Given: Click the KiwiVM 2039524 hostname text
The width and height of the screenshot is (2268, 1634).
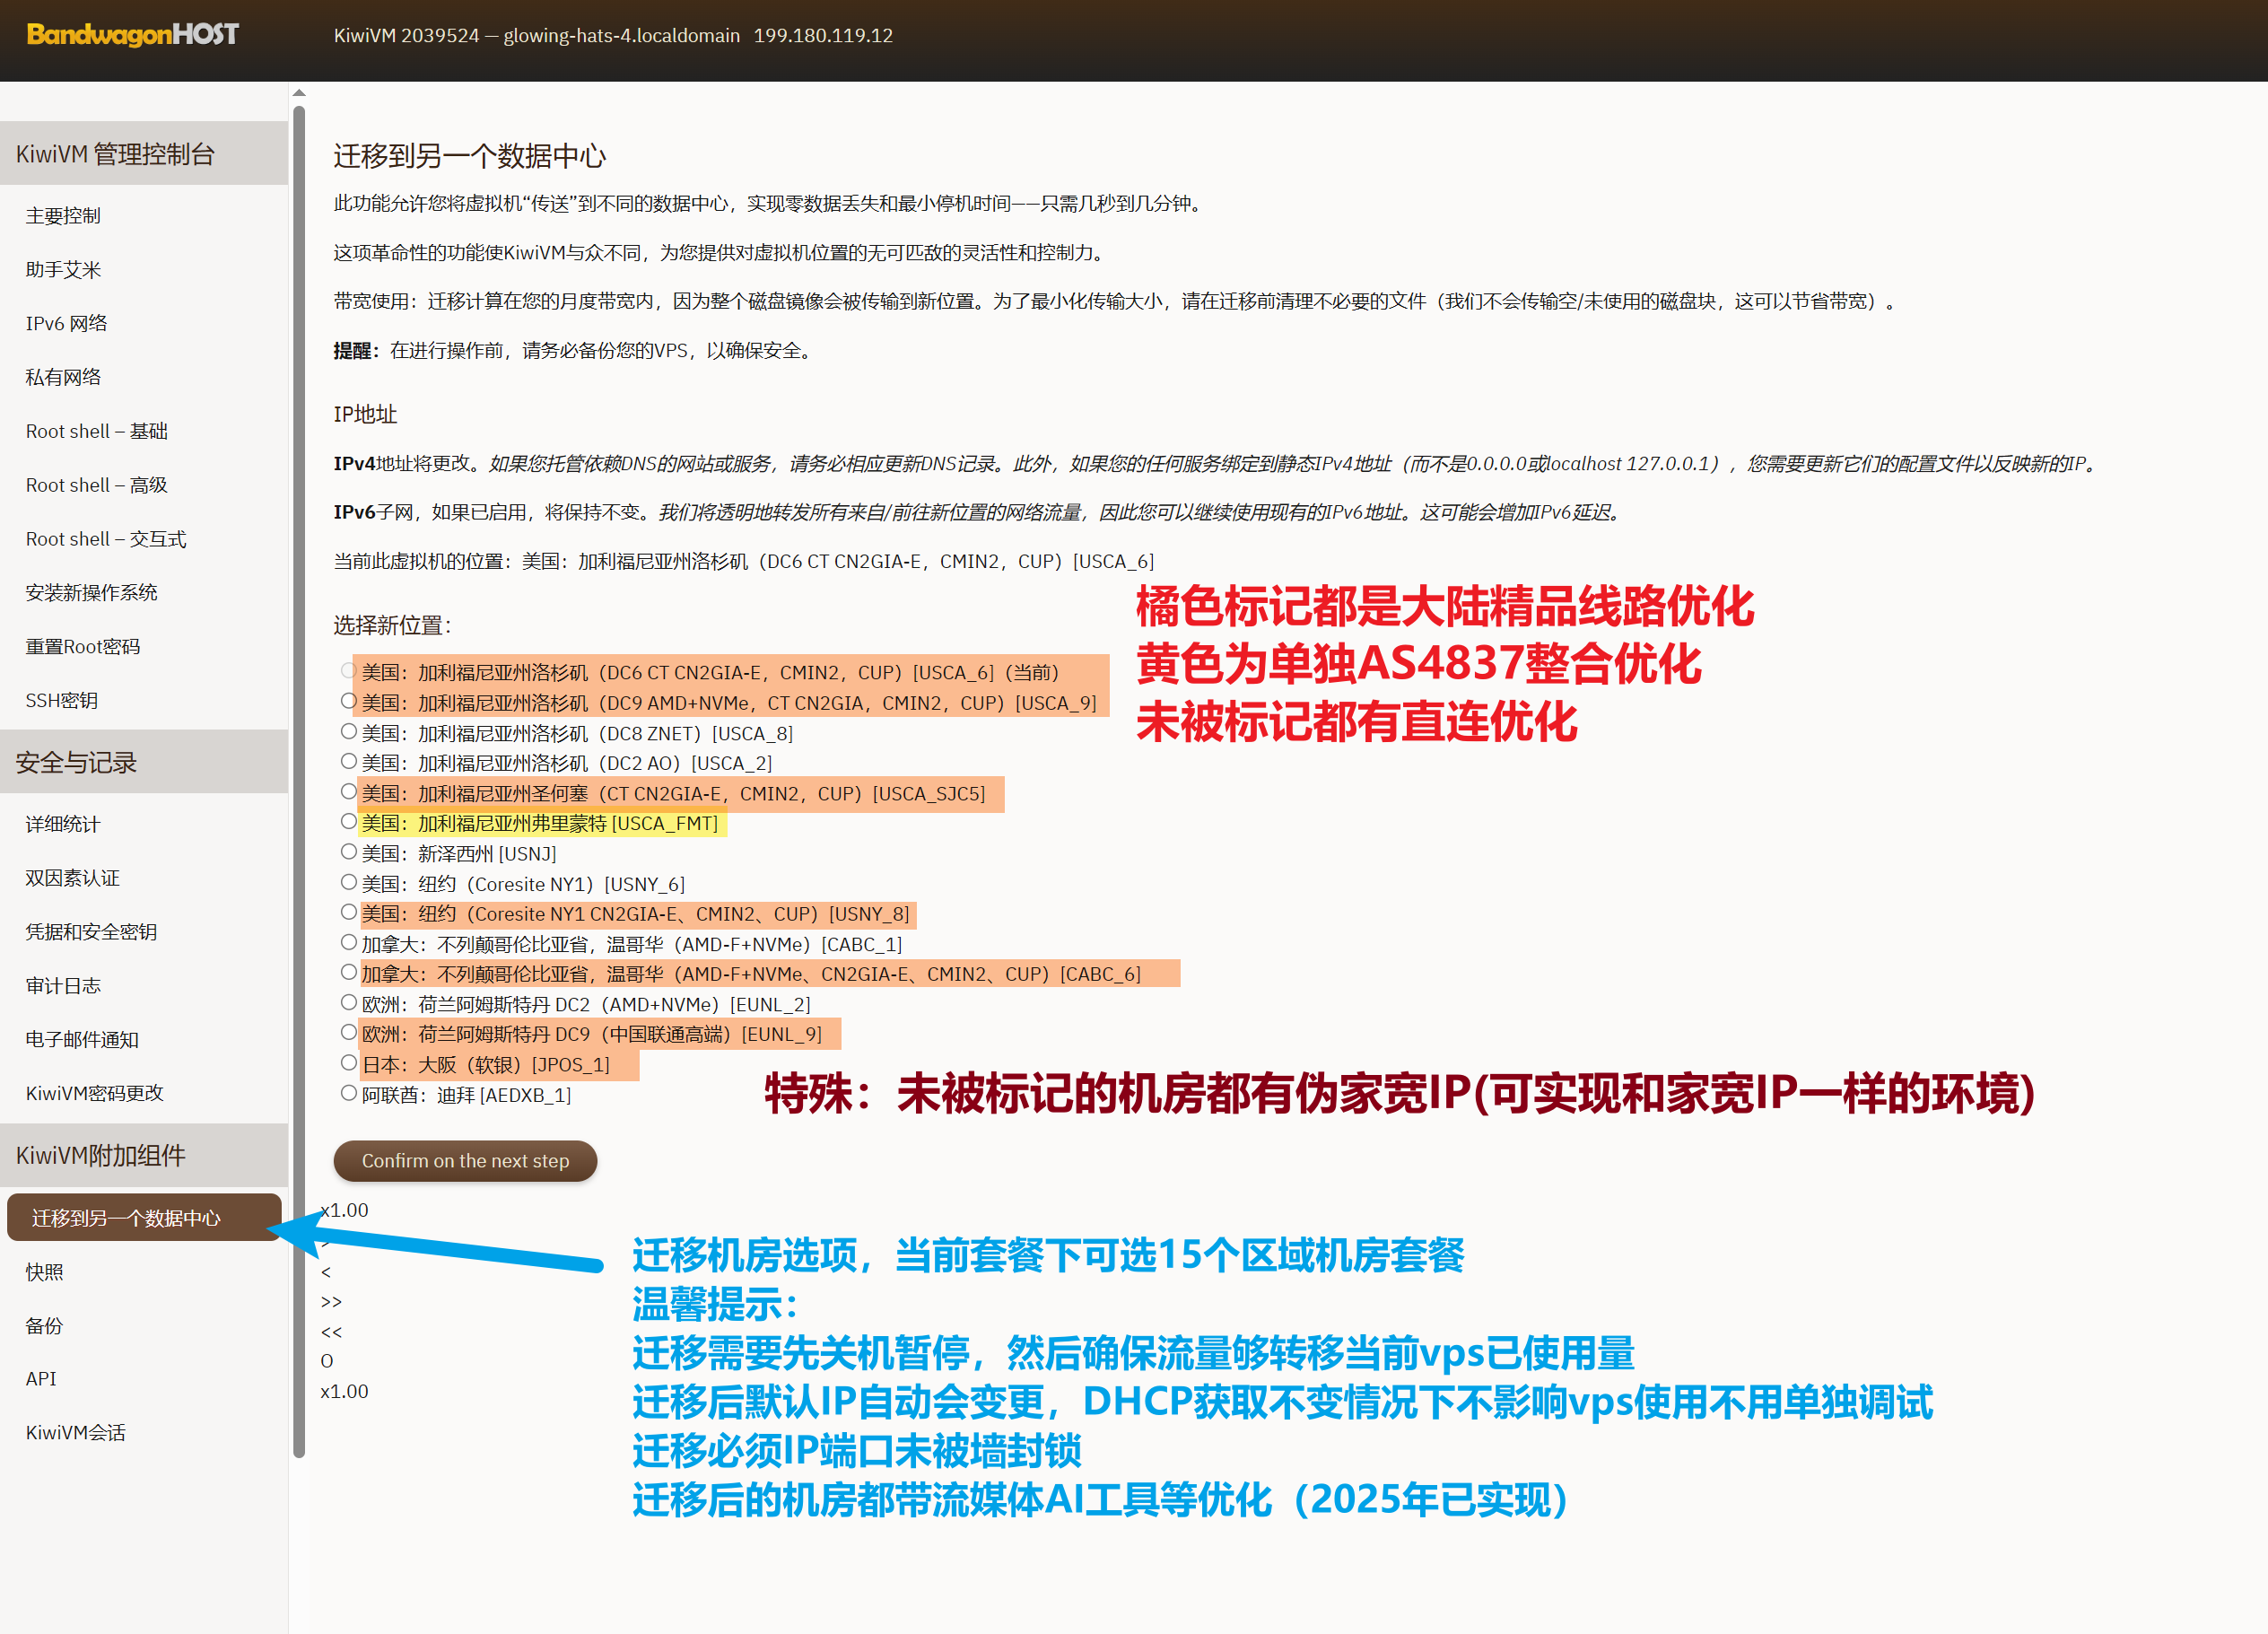Looking at the screenshot, I should [537, 35].
